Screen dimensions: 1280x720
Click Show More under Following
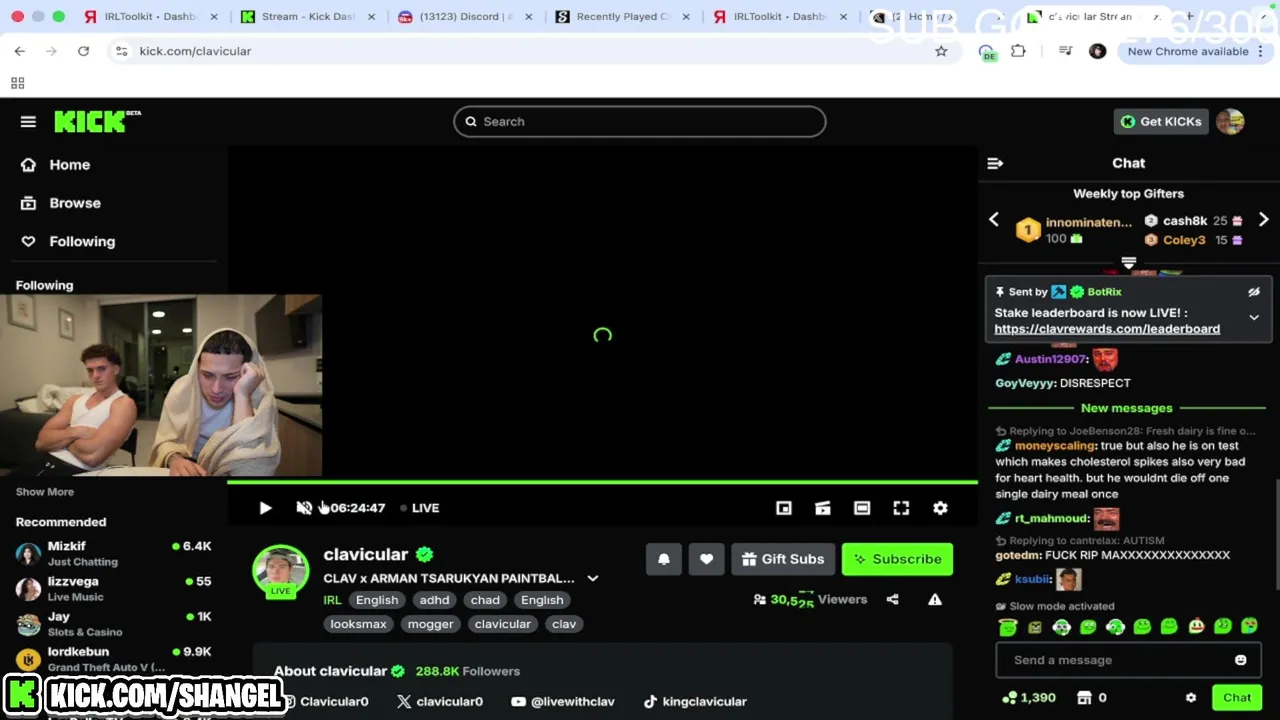[45, 492]
